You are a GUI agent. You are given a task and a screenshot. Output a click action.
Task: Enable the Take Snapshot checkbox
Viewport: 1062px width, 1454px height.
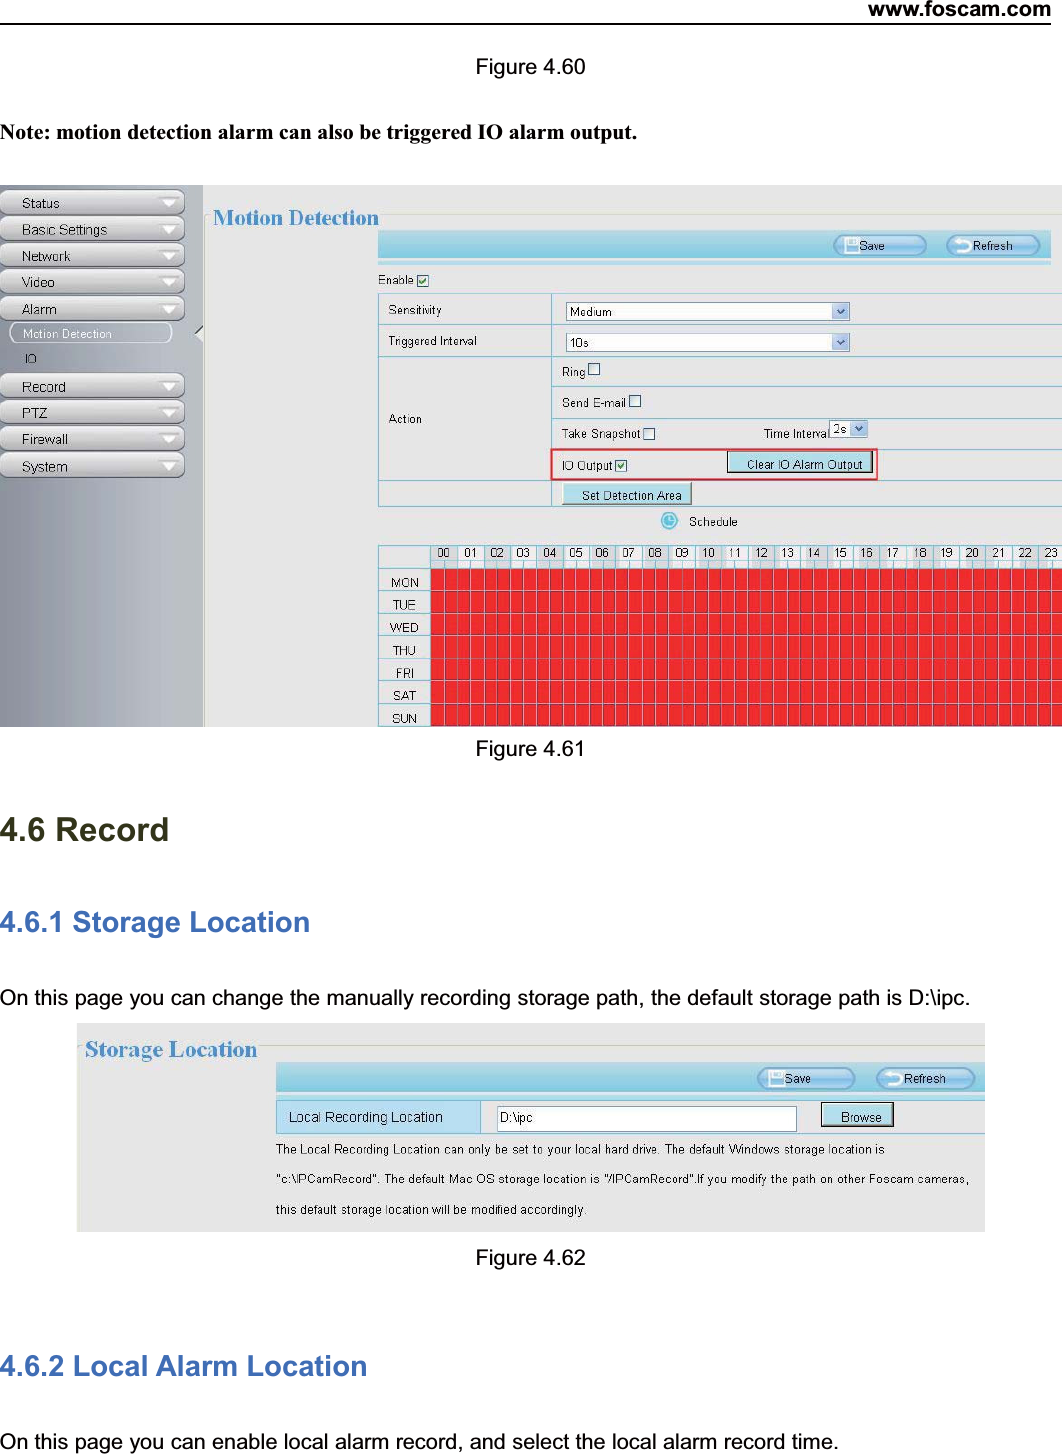pyautogui.click(x=649, y=434)
